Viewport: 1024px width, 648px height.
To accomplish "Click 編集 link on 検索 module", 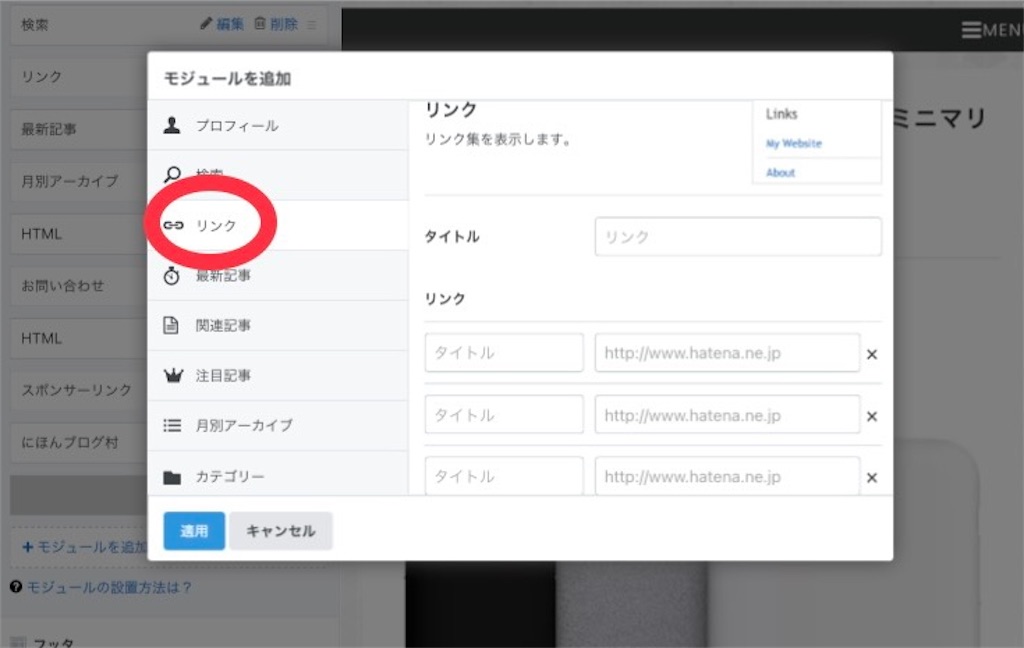I will [x=230, y=24].
